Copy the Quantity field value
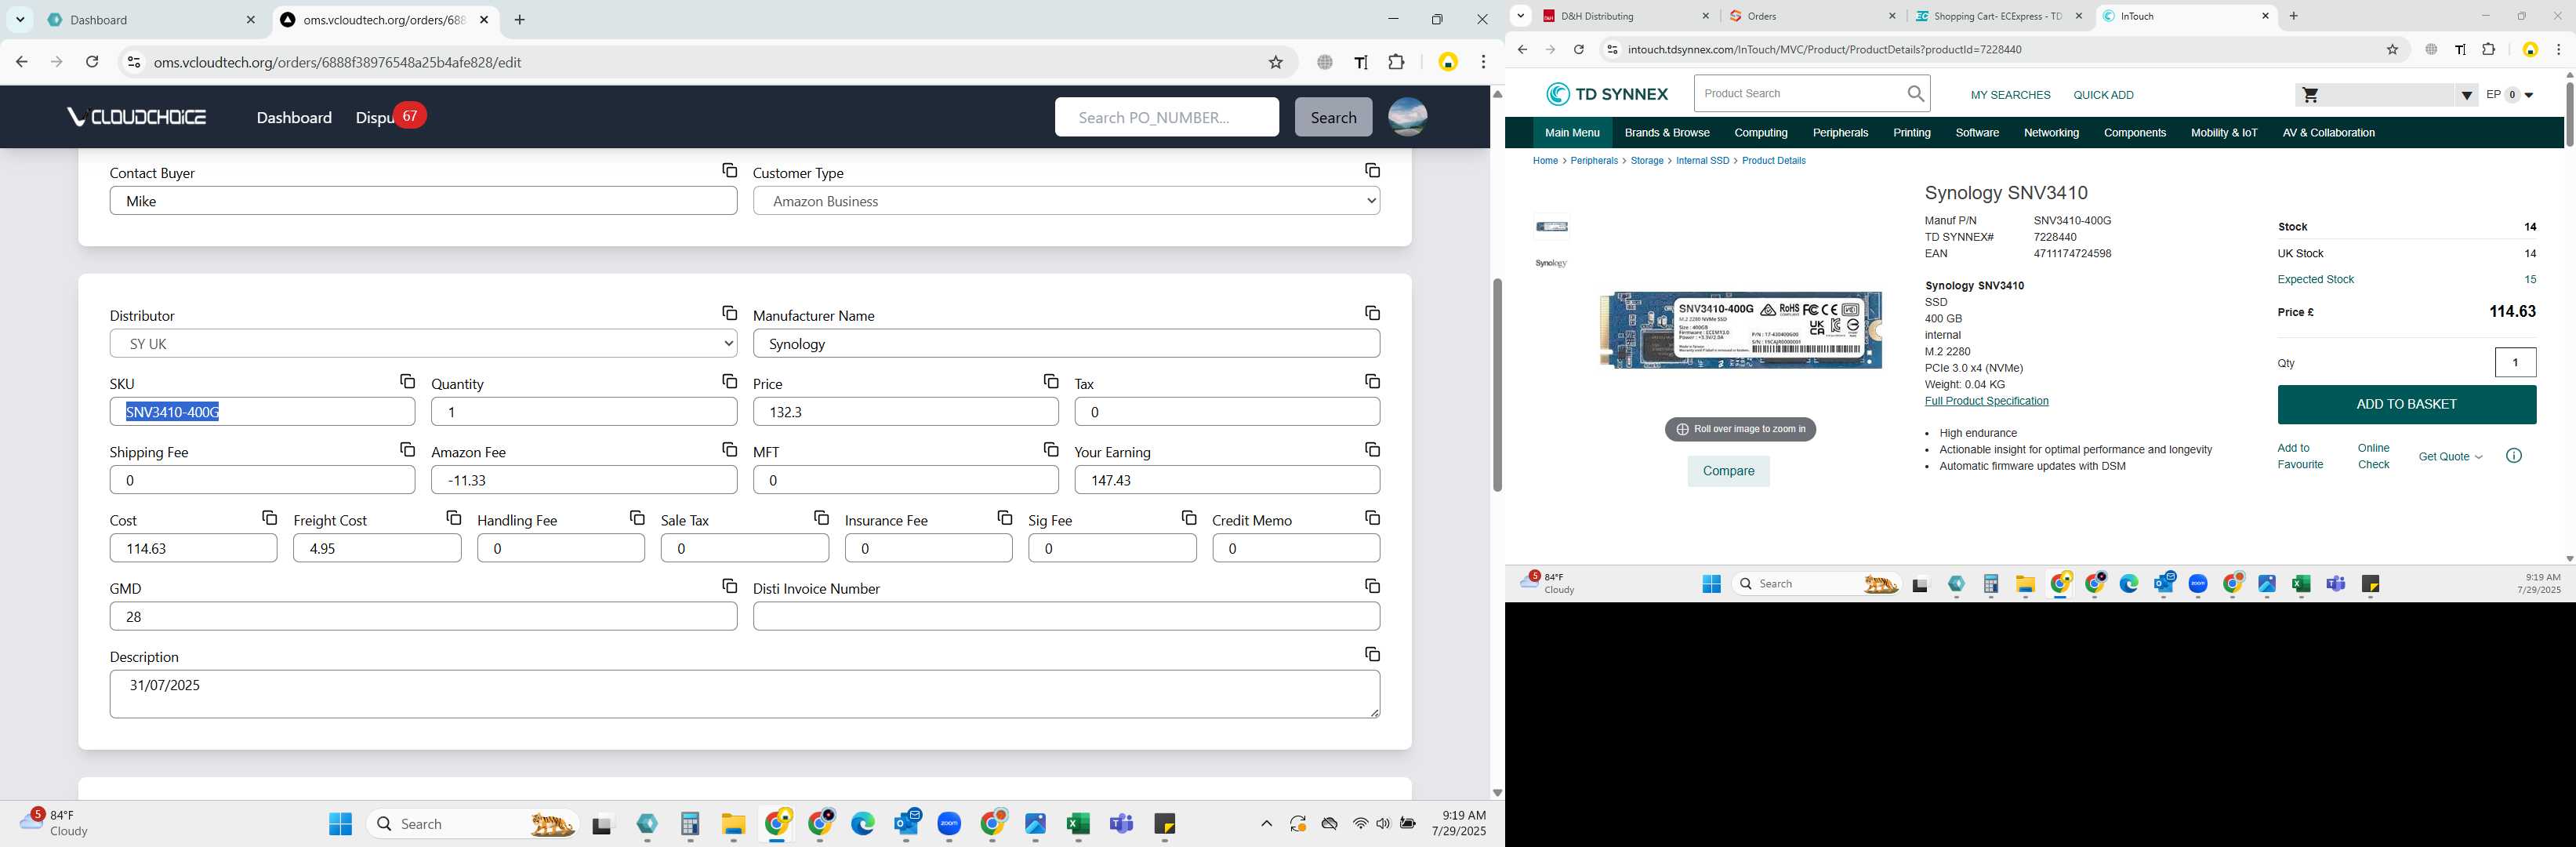 tap(729, 382)
